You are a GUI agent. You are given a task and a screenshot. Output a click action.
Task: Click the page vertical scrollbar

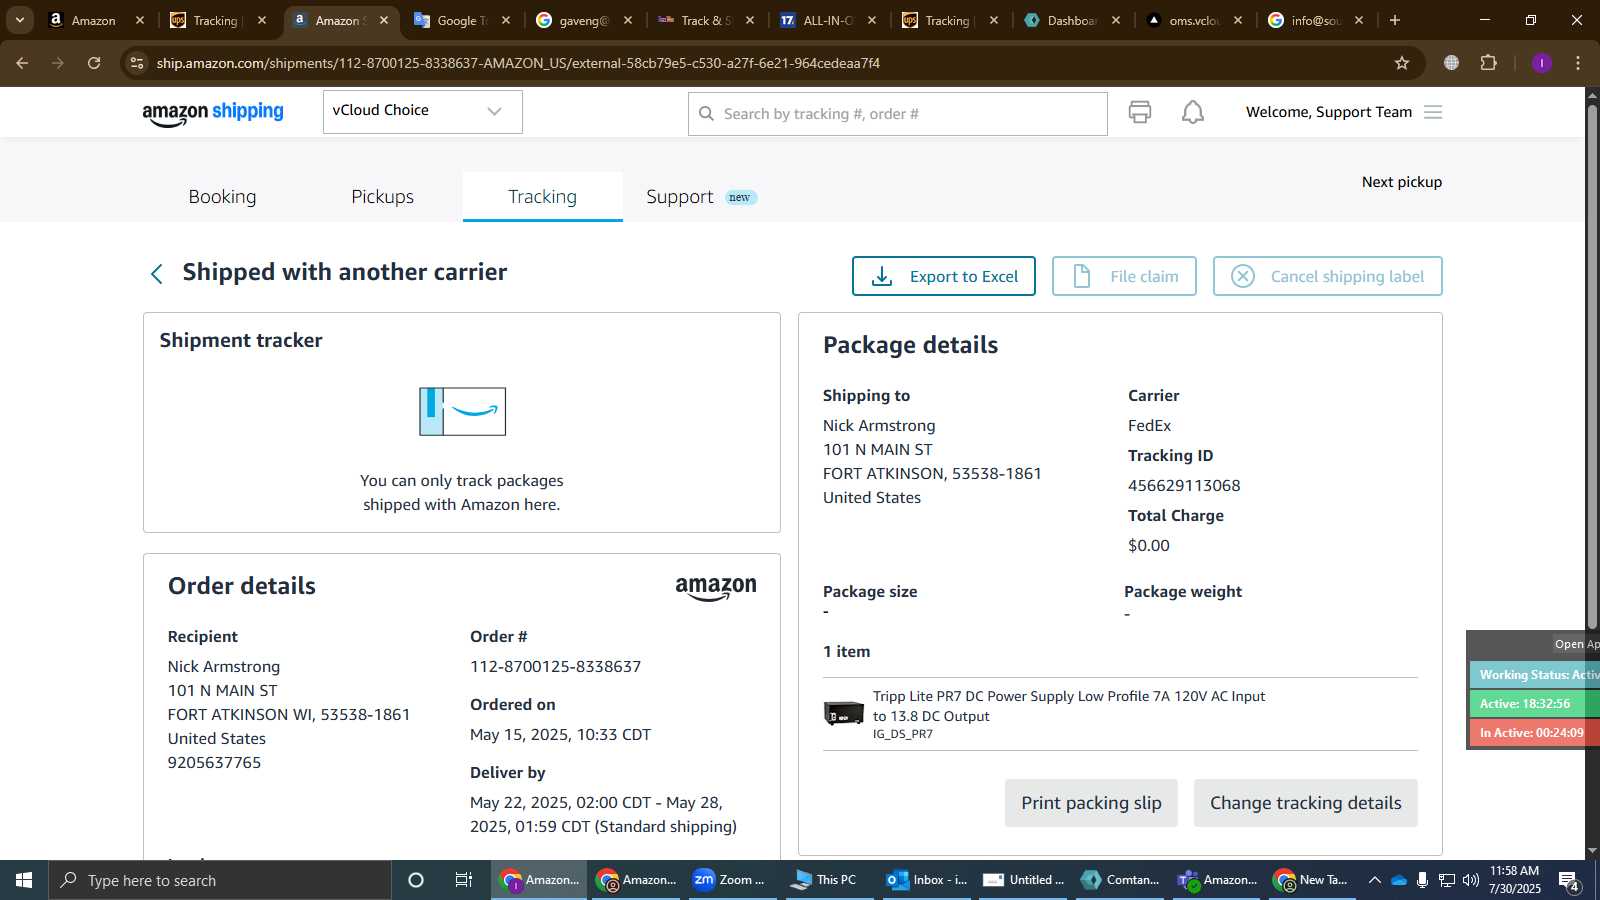(x=1592, y=365)
